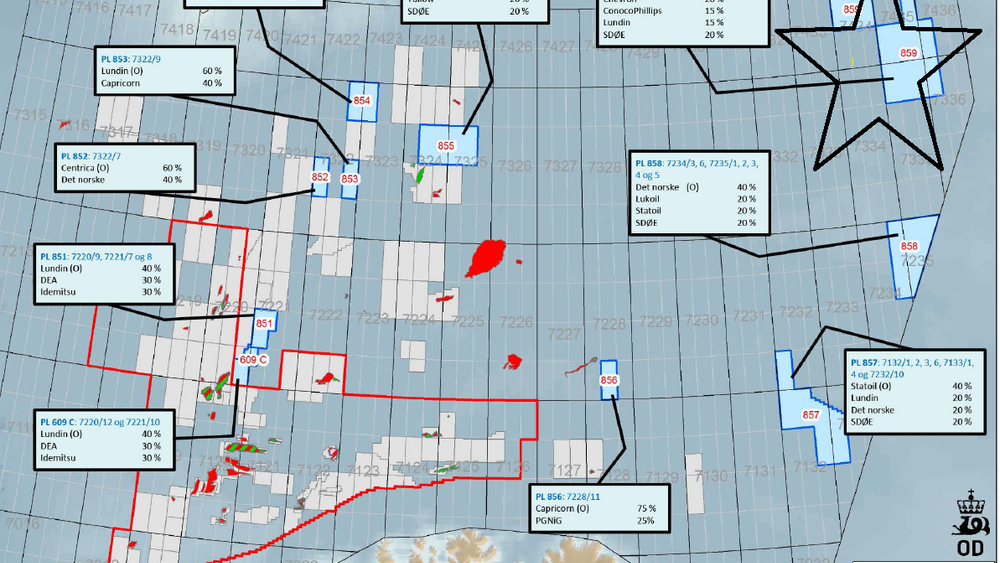The height and width of the screenshot is (563, 1000).
Task: Click grid quadrant number 7131
Action: (x=760, y=471)
